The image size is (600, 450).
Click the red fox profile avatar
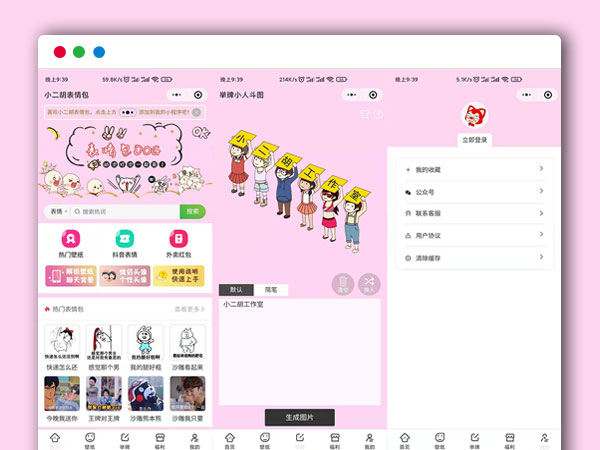click(474, 116)
